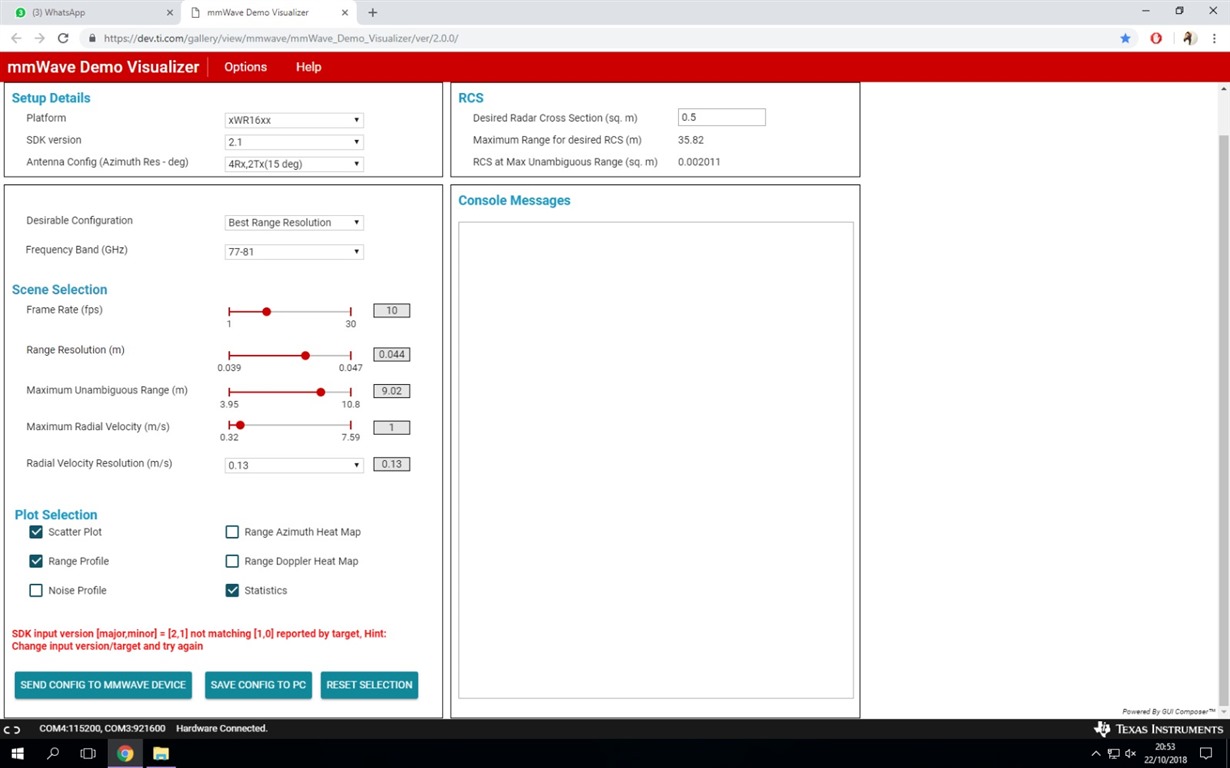Click the muted volume tray icon
This screenshot has width=1230, height=768.
tap(1131, 753)
